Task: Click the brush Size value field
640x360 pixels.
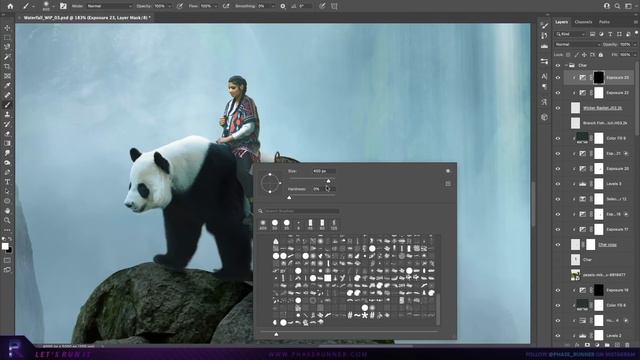Action: pyautogui.click(x=324, y=171)
